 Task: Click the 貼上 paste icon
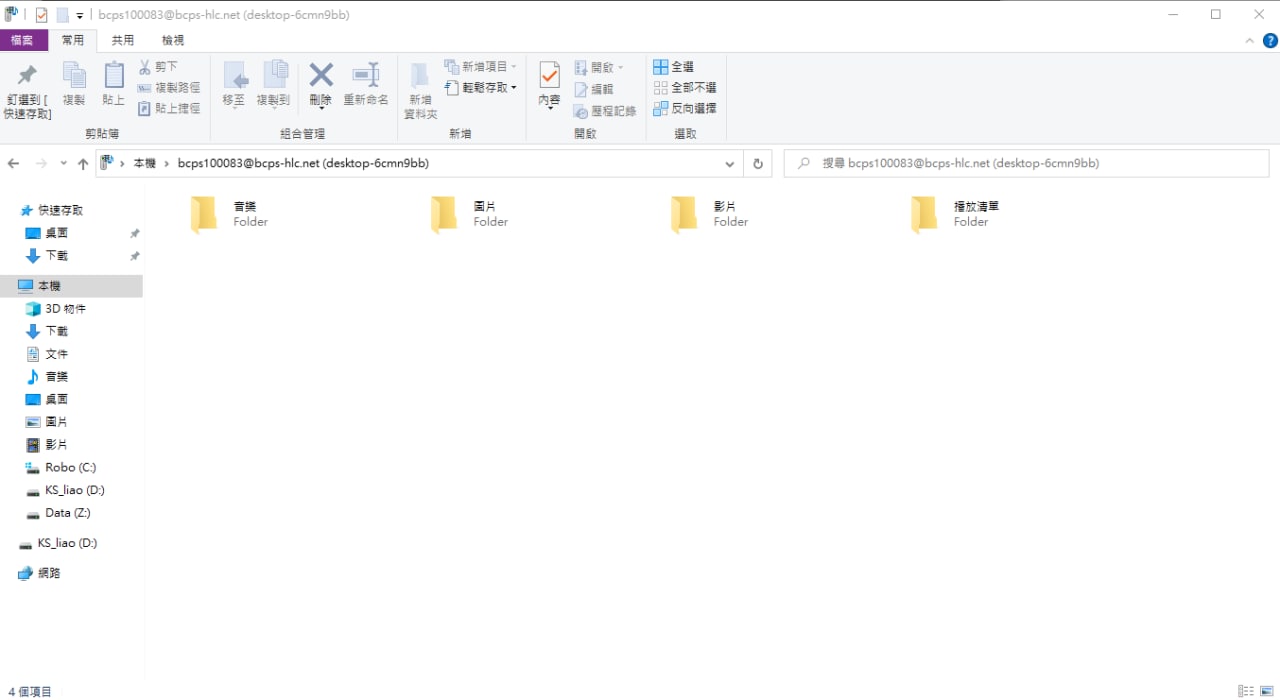click(114, 76)
